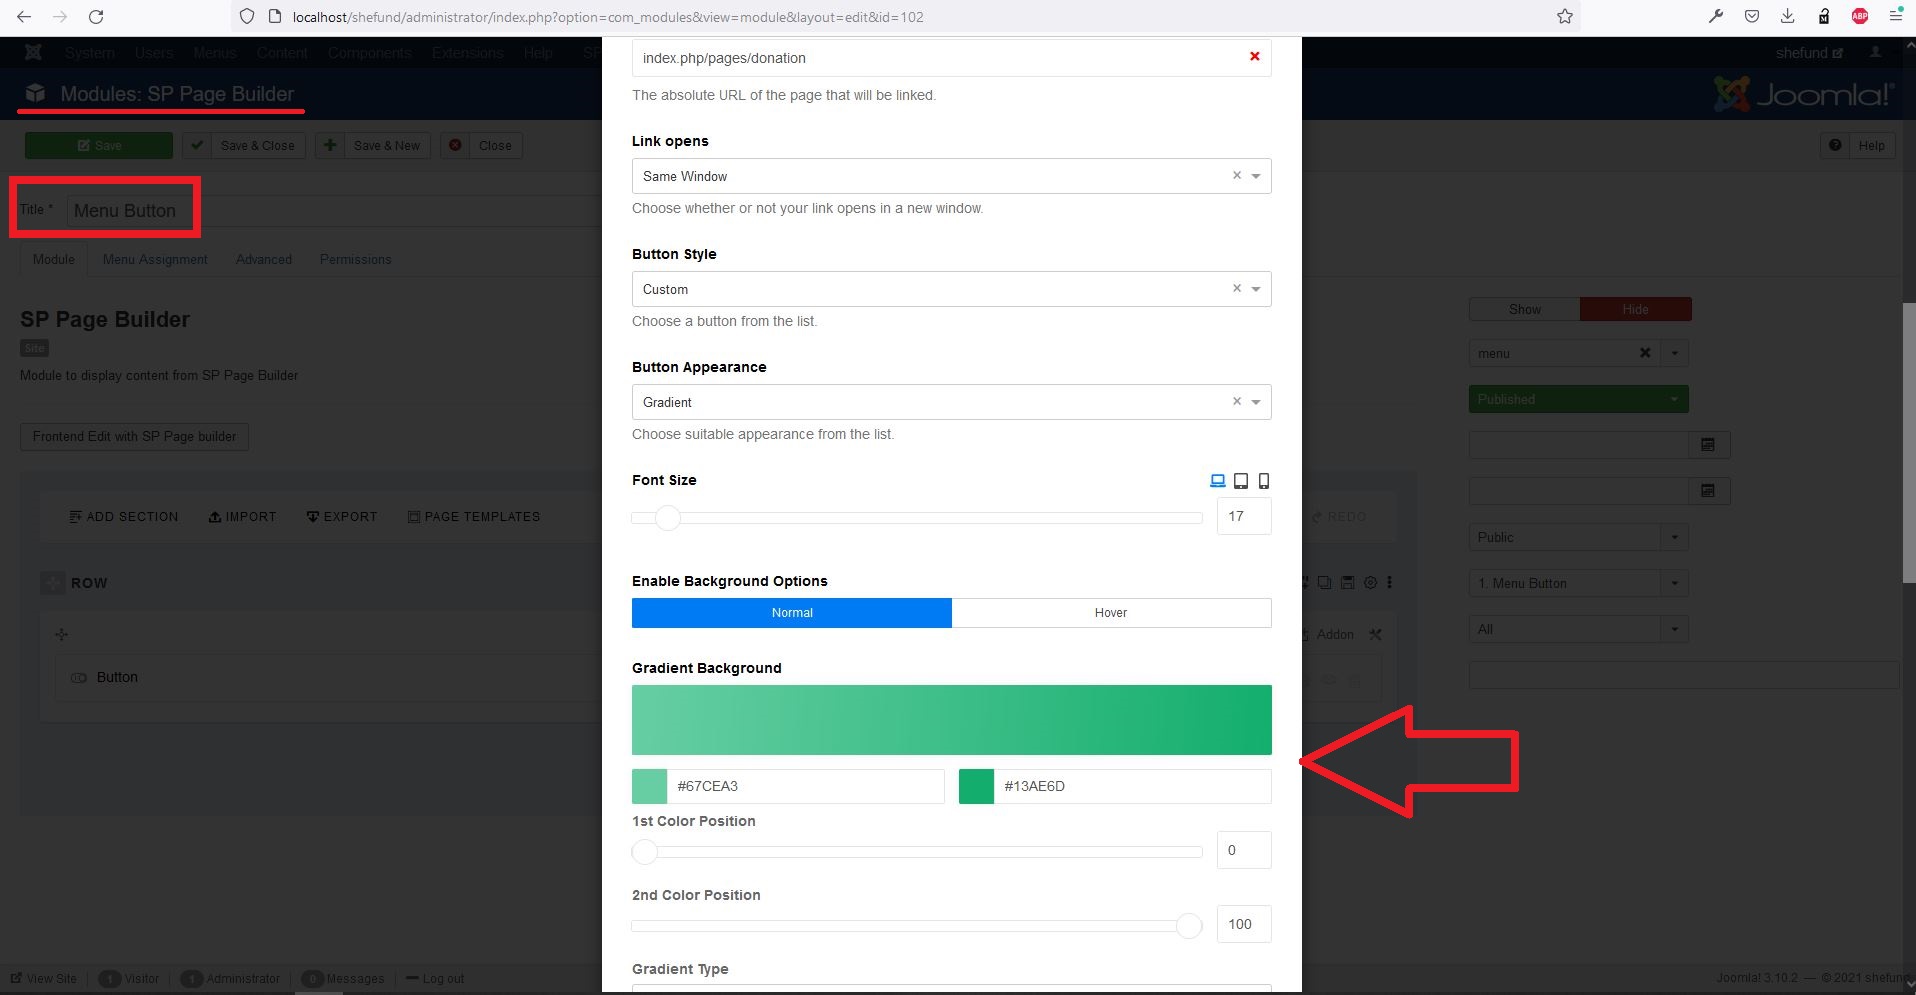Screen dimensions: 1916x995
Task: Click the 2nd Color Position slider handle
Action: point(1188,926)
